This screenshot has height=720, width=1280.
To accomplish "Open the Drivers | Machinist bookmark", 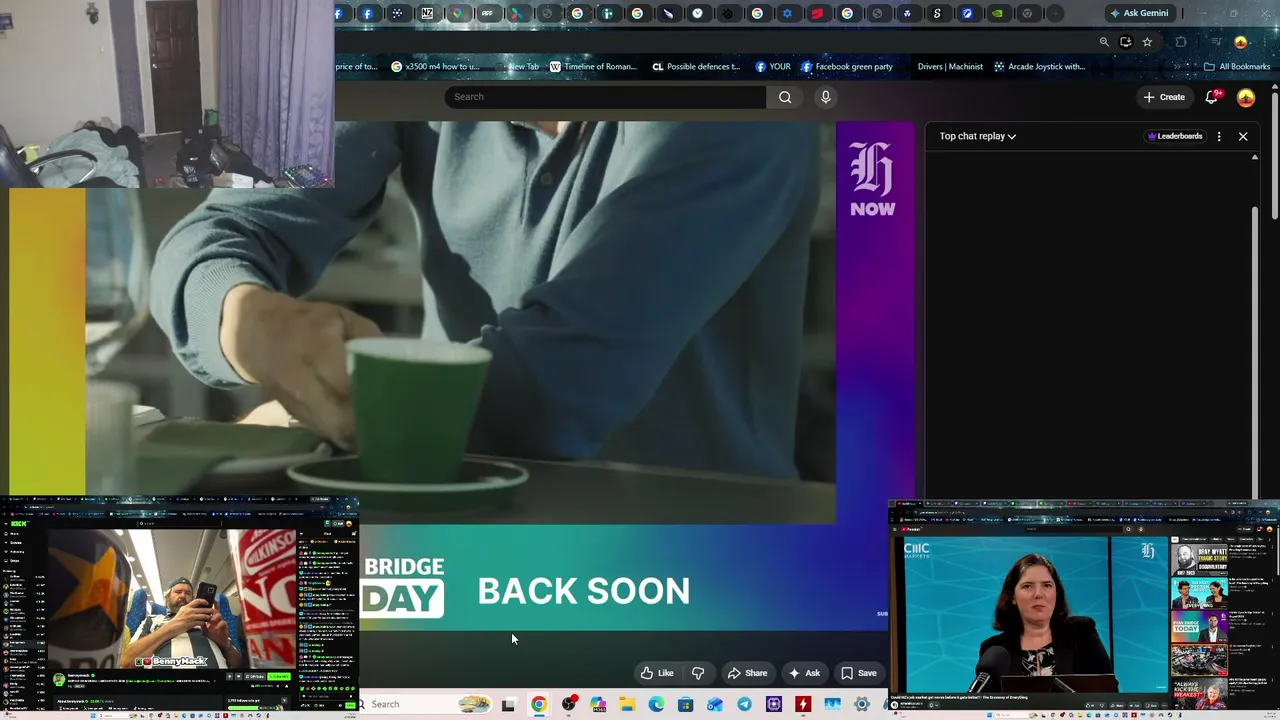I will [950, 67].
